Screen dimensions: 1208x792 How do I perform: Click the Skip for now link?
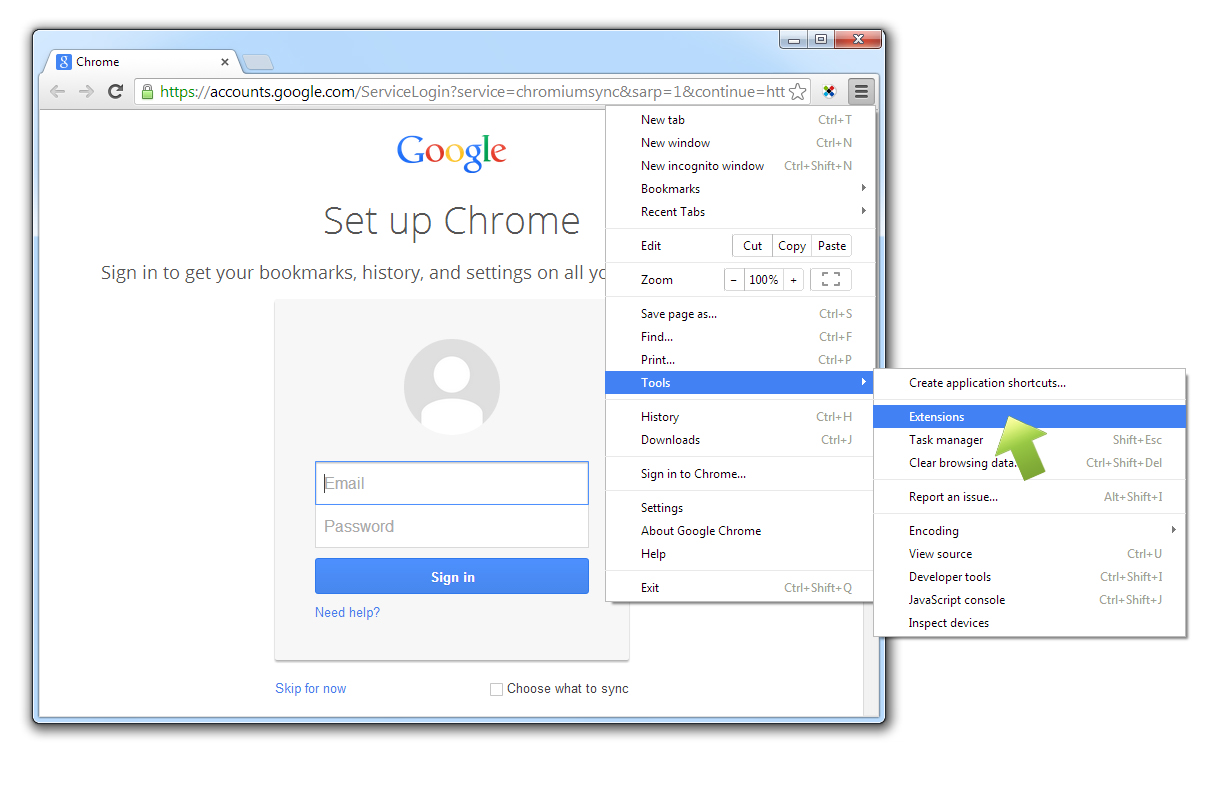(x=311, y=689)
